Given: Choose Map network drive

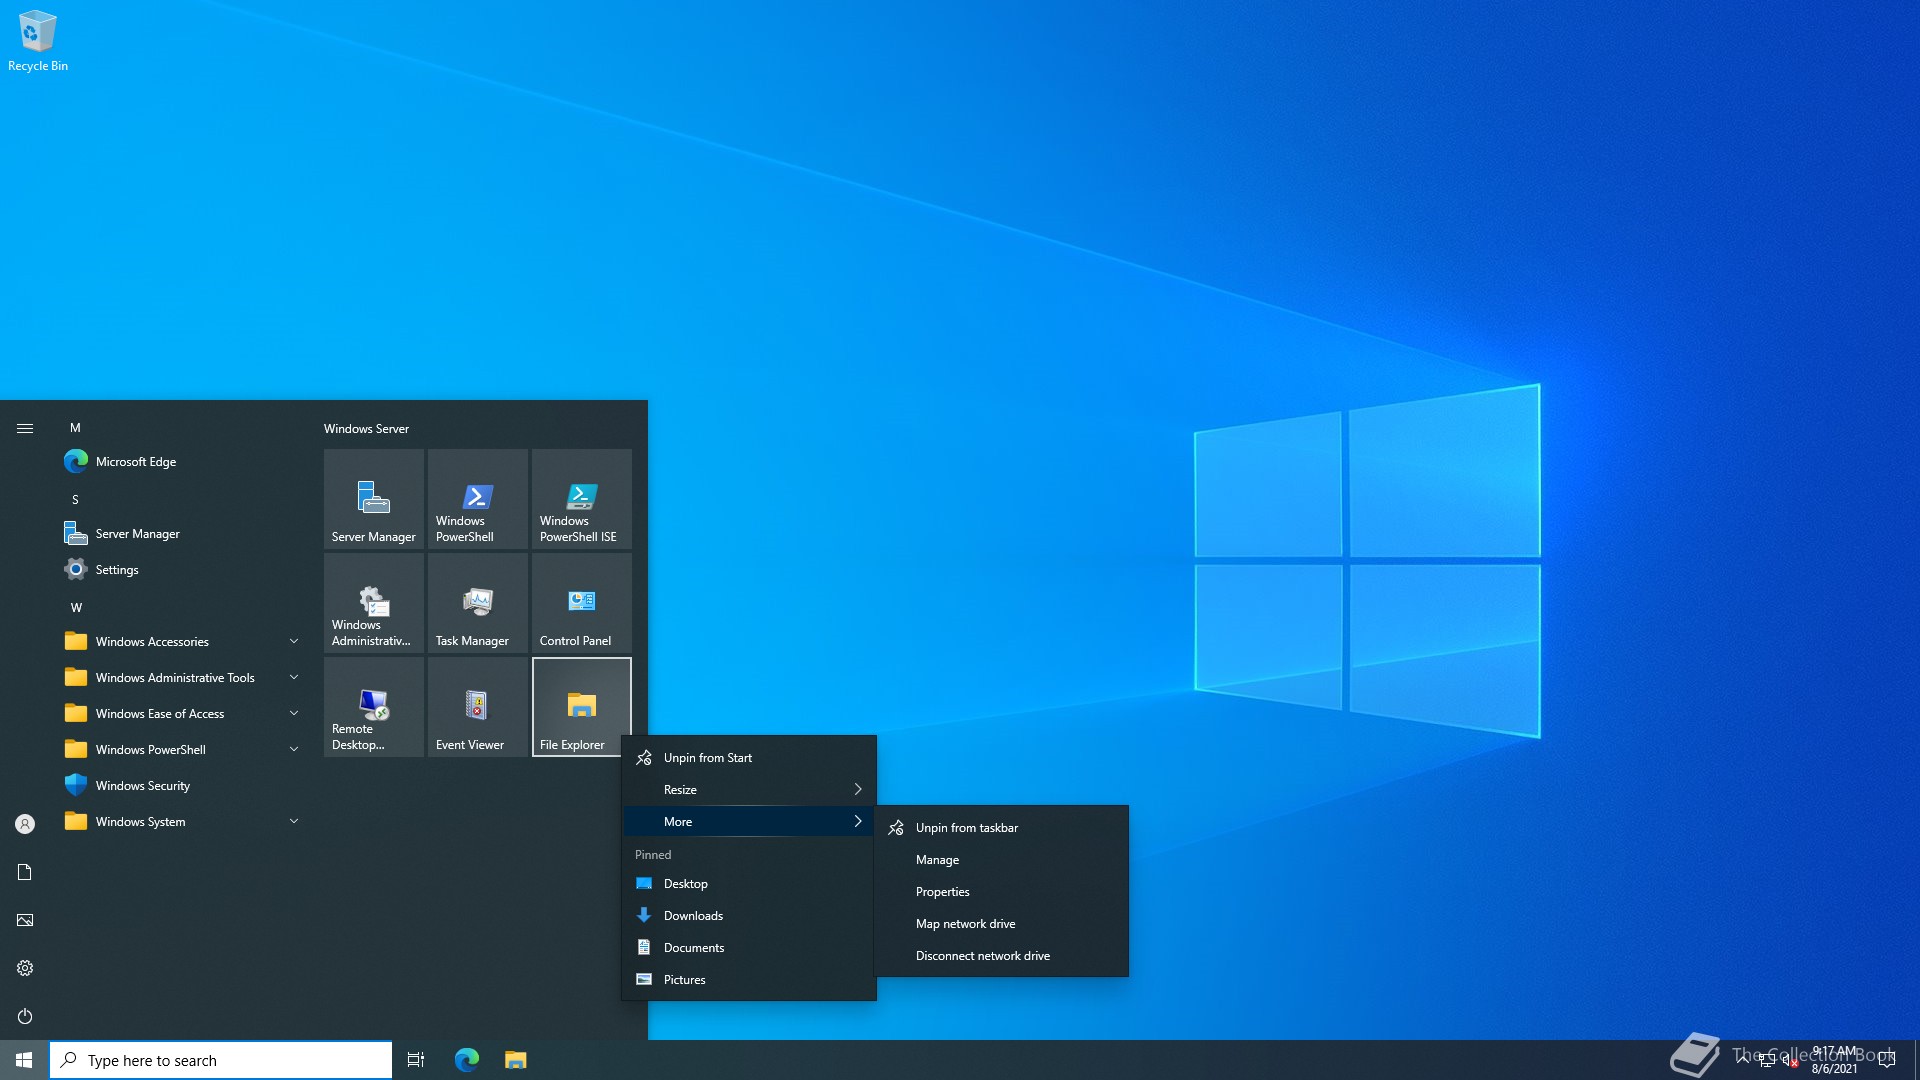Looking at the screenshot, I should pyautogui.click(x=965, y=924).
